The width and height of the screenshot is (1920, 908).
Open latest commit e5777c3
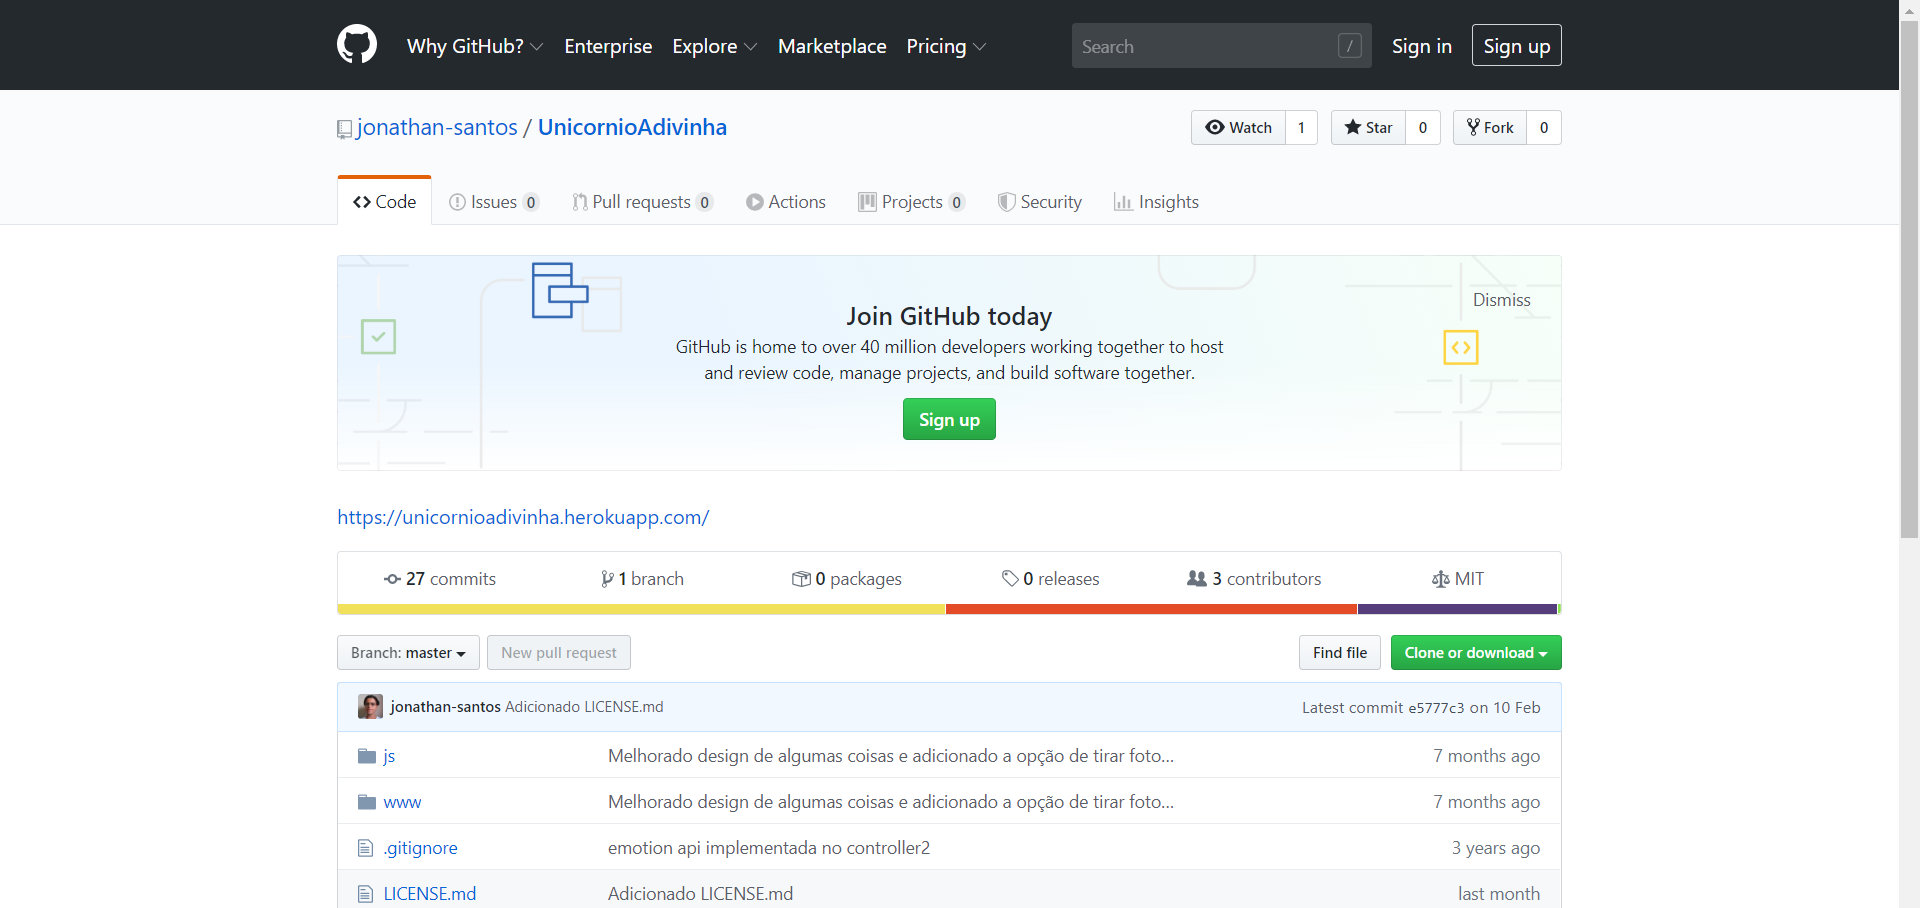(x=1436, y=708)
